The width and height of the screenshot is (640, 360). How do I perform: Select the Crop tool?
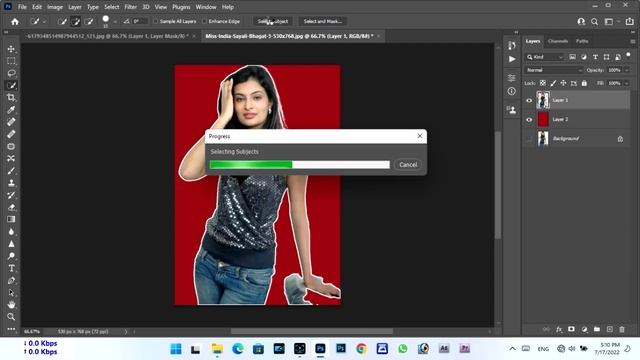11,98
